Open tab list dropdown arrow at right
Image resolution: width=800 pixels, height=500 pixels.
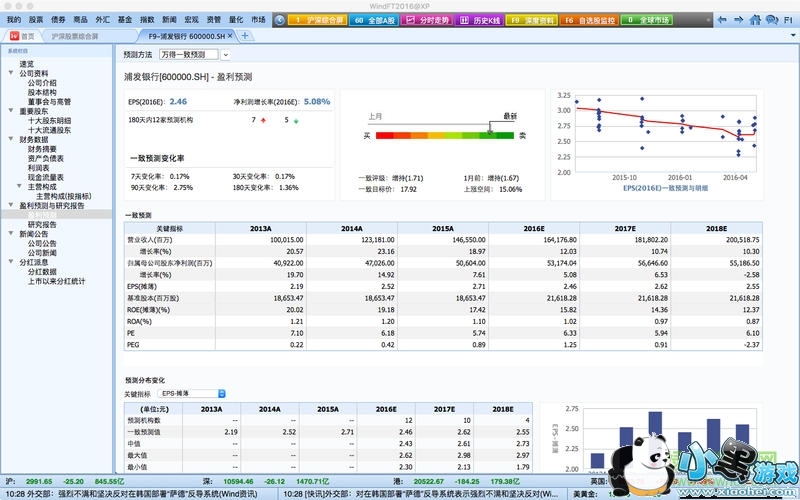click(793, 36)
